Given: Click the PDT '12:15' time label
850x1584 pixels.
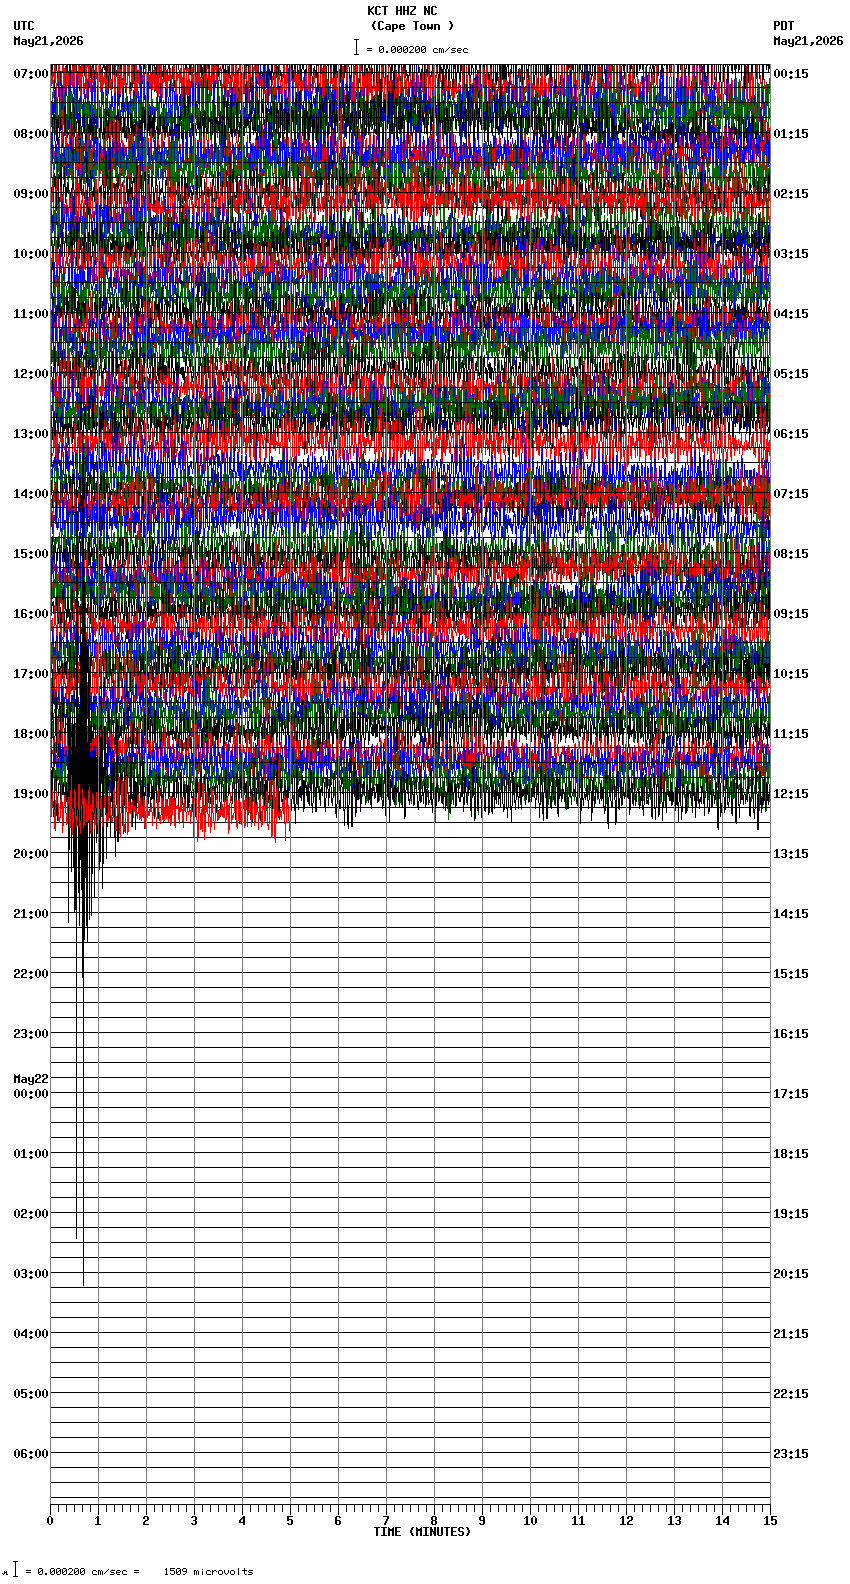Looking at the screenshot, I should point(791,794).
